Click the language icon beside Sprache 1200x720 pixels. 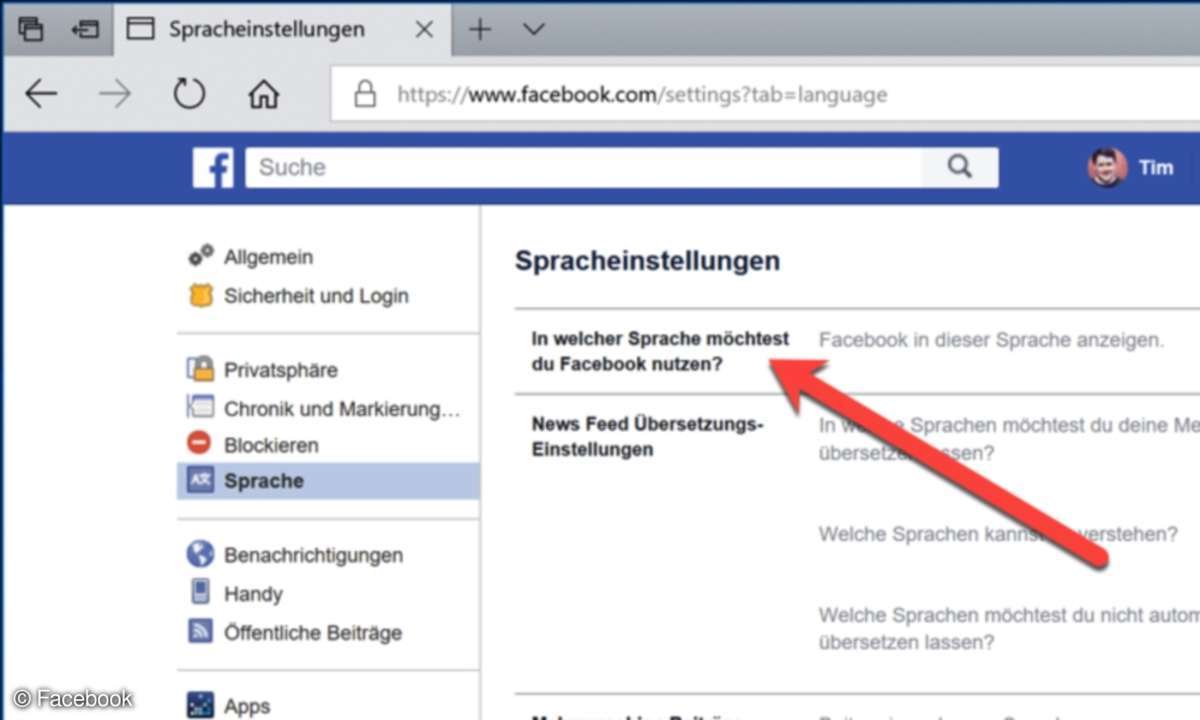point(201,481)
